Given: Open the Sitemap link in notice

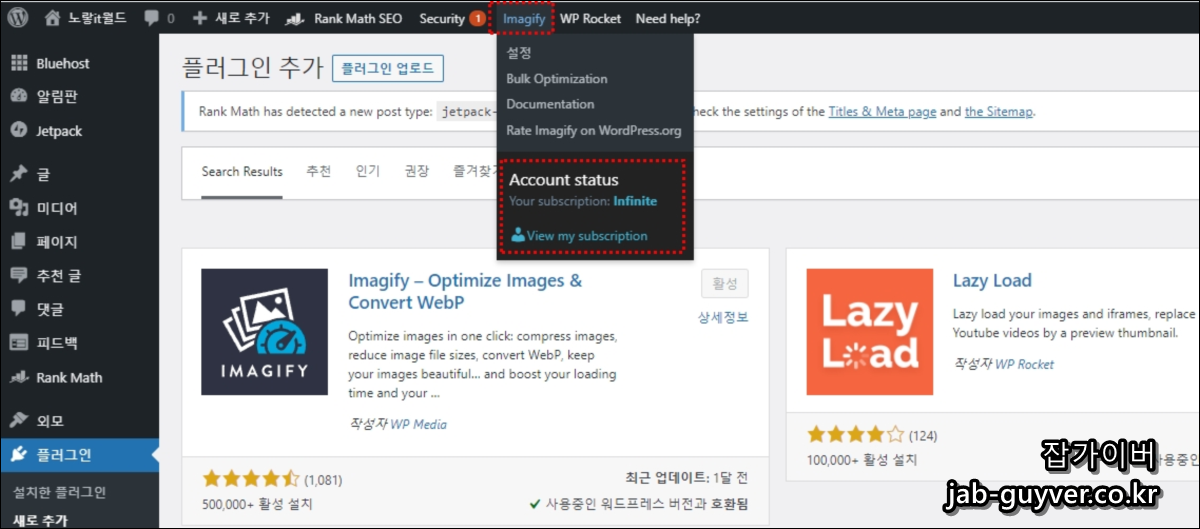Looking at the screenshot, I should click(x=998, y=112).
